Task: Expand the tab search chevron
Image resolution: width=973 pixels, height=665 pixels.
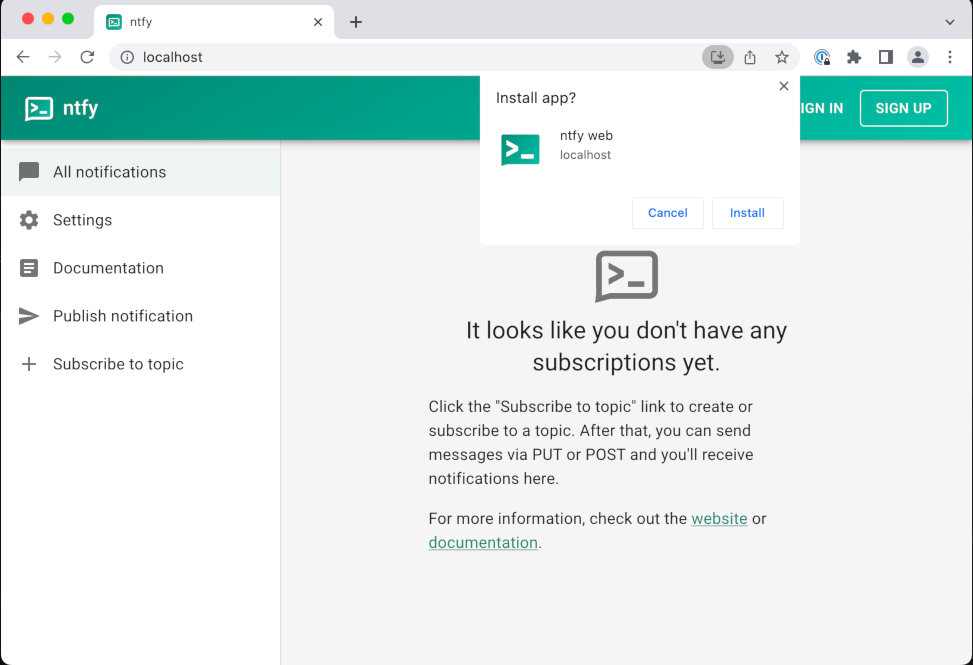Action: (950, 21)
